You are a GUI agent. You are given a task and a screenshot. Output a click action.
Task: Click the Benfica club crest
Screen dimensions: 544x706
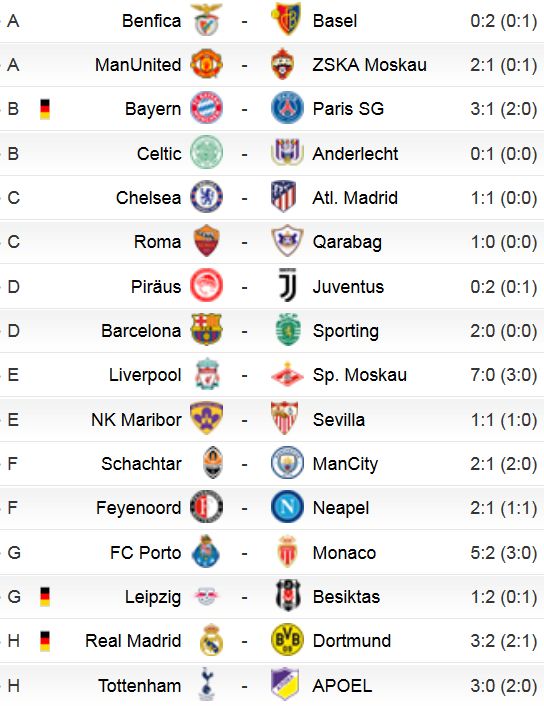[x=206, y=20]
